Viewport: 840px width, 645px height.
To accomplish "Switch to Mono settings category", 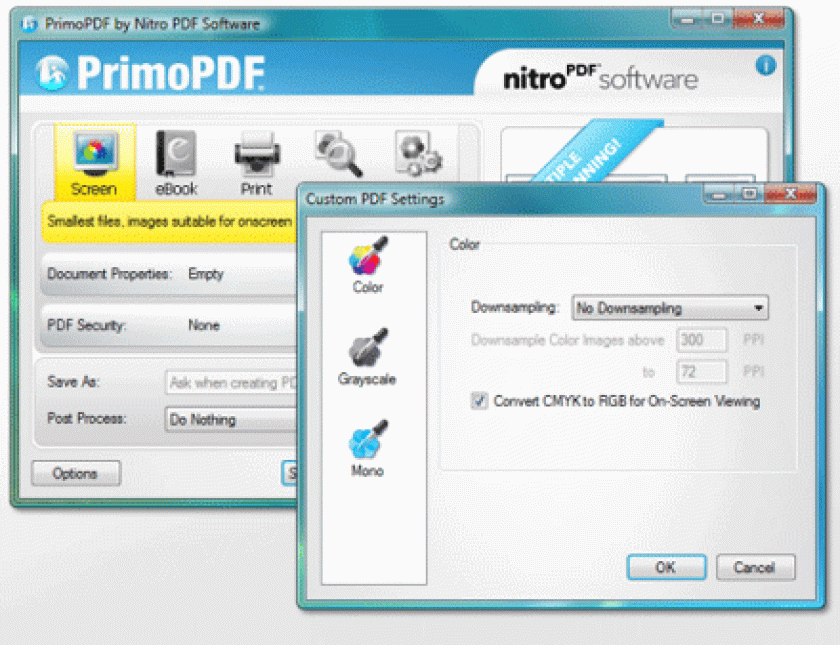I will click(368, 449).
